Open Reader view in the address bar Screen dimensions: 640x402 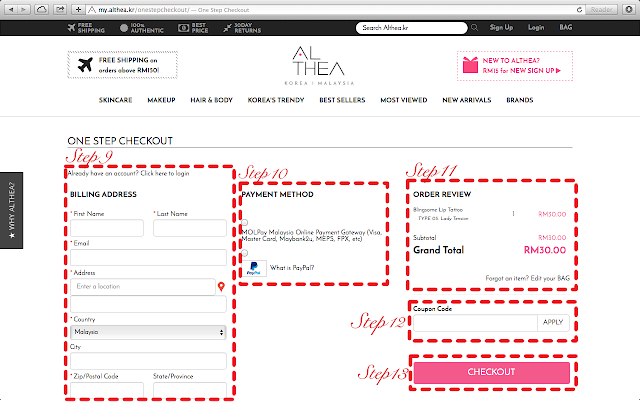(601, 9)
